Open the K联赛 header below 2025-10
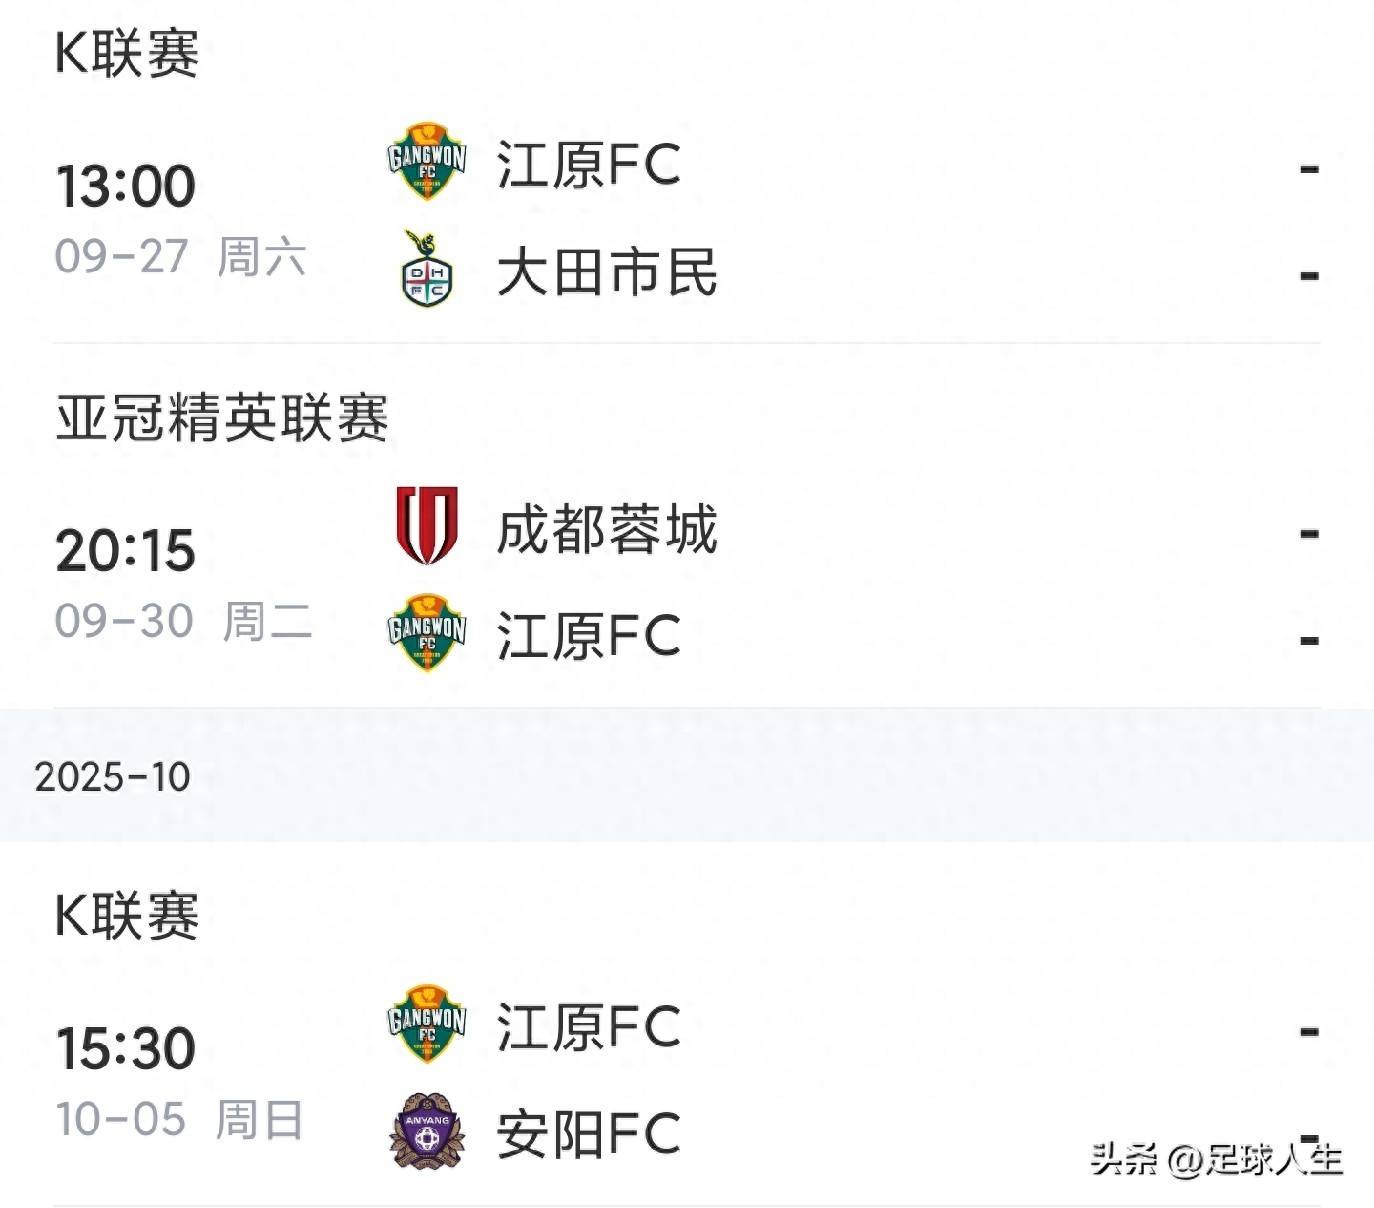 (127, 915)
